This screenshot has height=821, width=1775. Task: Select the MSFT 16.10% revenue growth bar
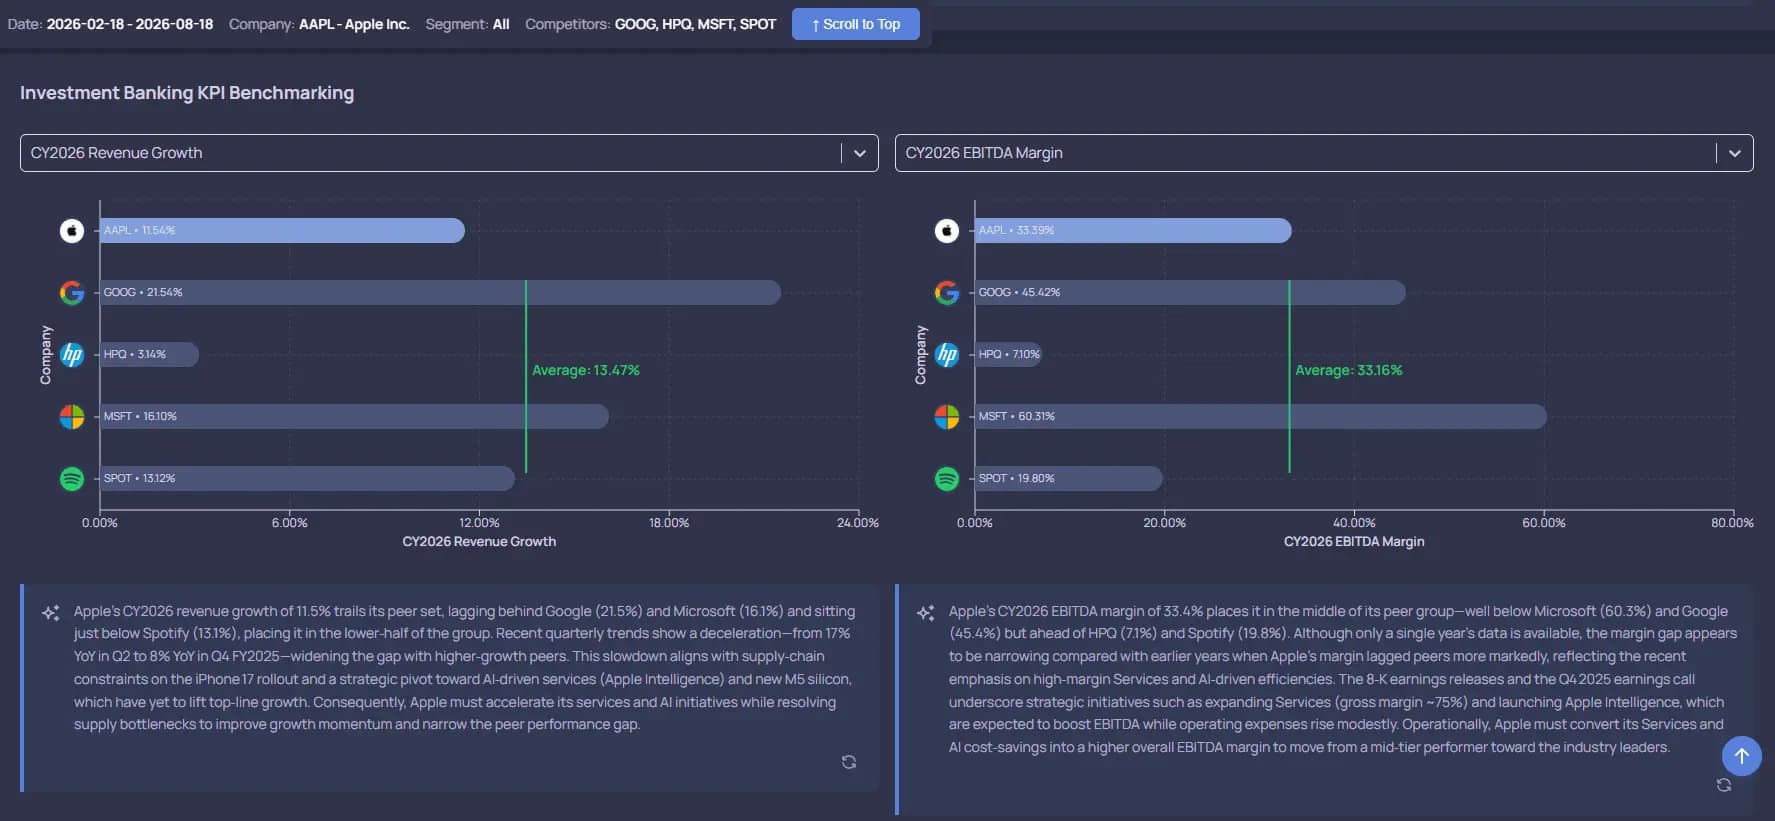(354, 417)
